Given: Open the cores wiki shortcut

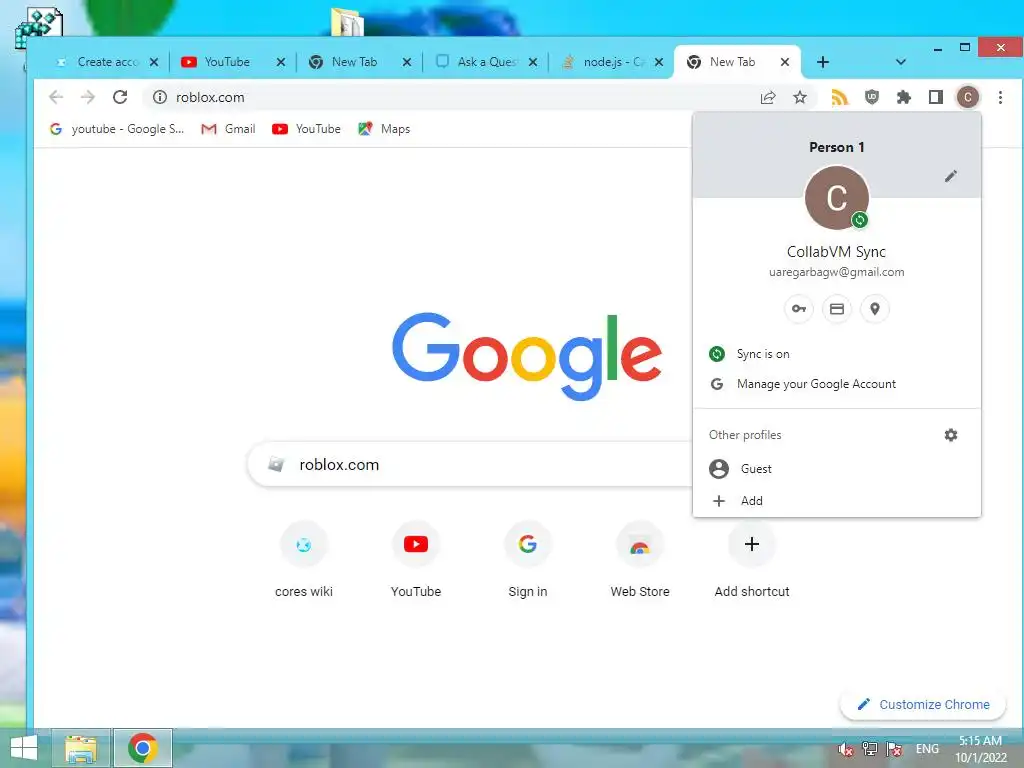Looking at the screenshot, I should click(304, 560).
